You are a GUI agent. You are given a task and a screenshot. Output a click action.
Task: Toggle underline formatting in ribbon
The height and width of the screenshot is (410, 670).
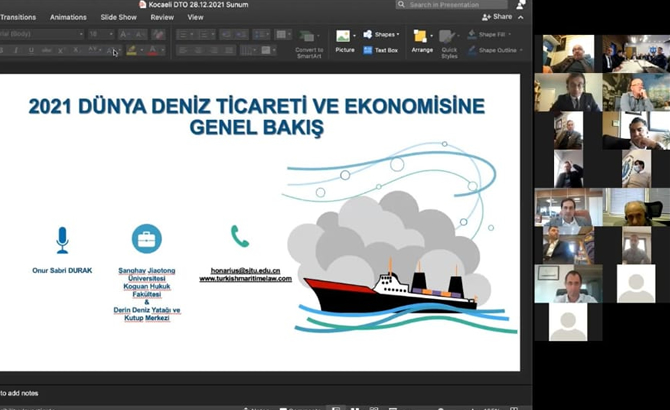pyautogui.click(x=30, y=50)
